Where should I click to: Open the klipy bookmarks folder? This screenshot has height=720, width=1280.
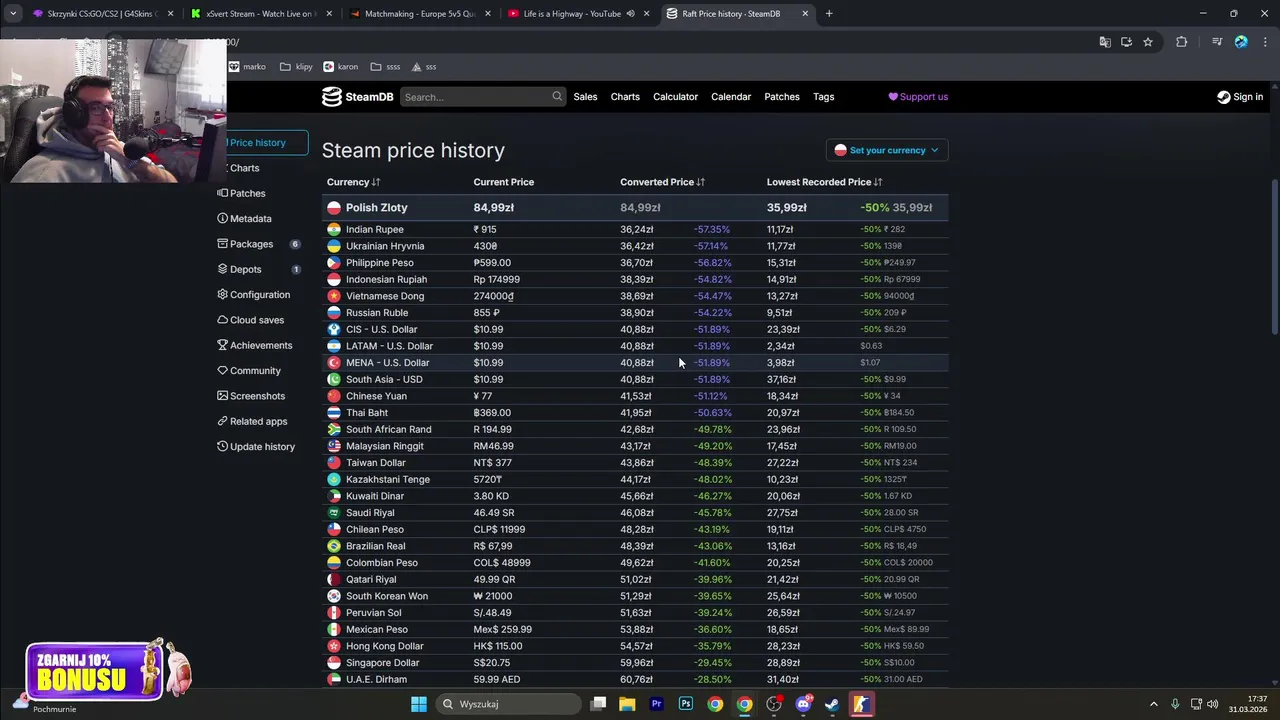[x=296, y=67]
